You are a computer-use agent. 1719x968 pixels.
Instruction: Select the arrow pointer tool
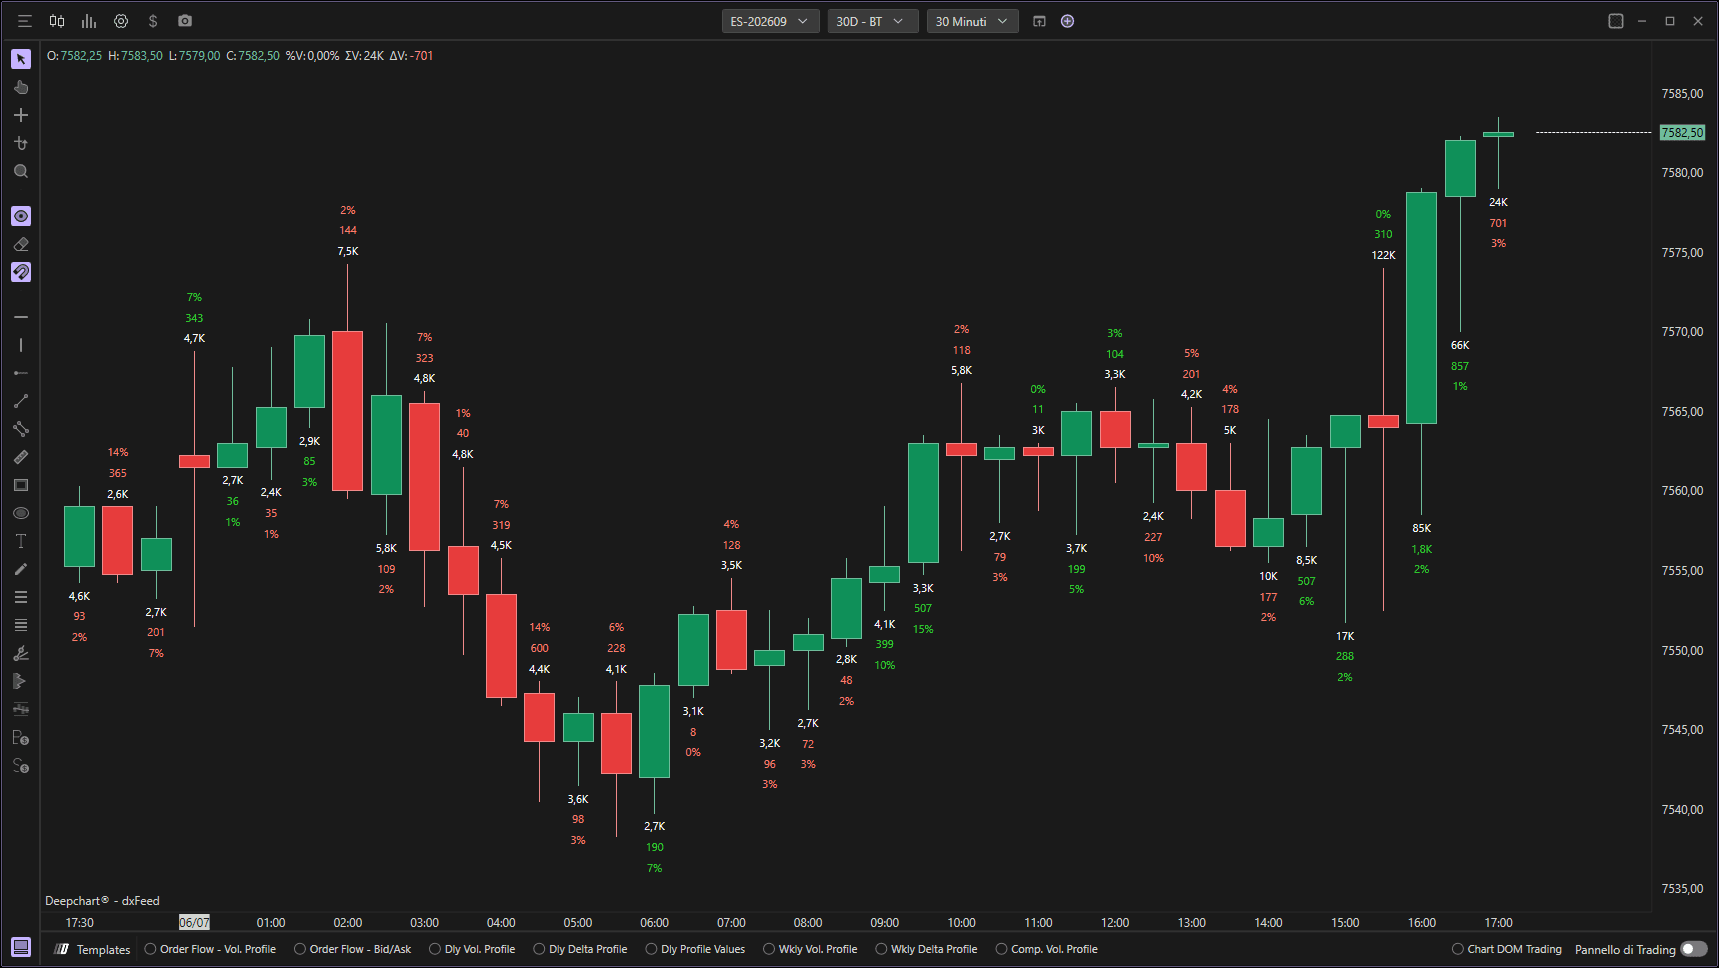(x=21, y=59)
